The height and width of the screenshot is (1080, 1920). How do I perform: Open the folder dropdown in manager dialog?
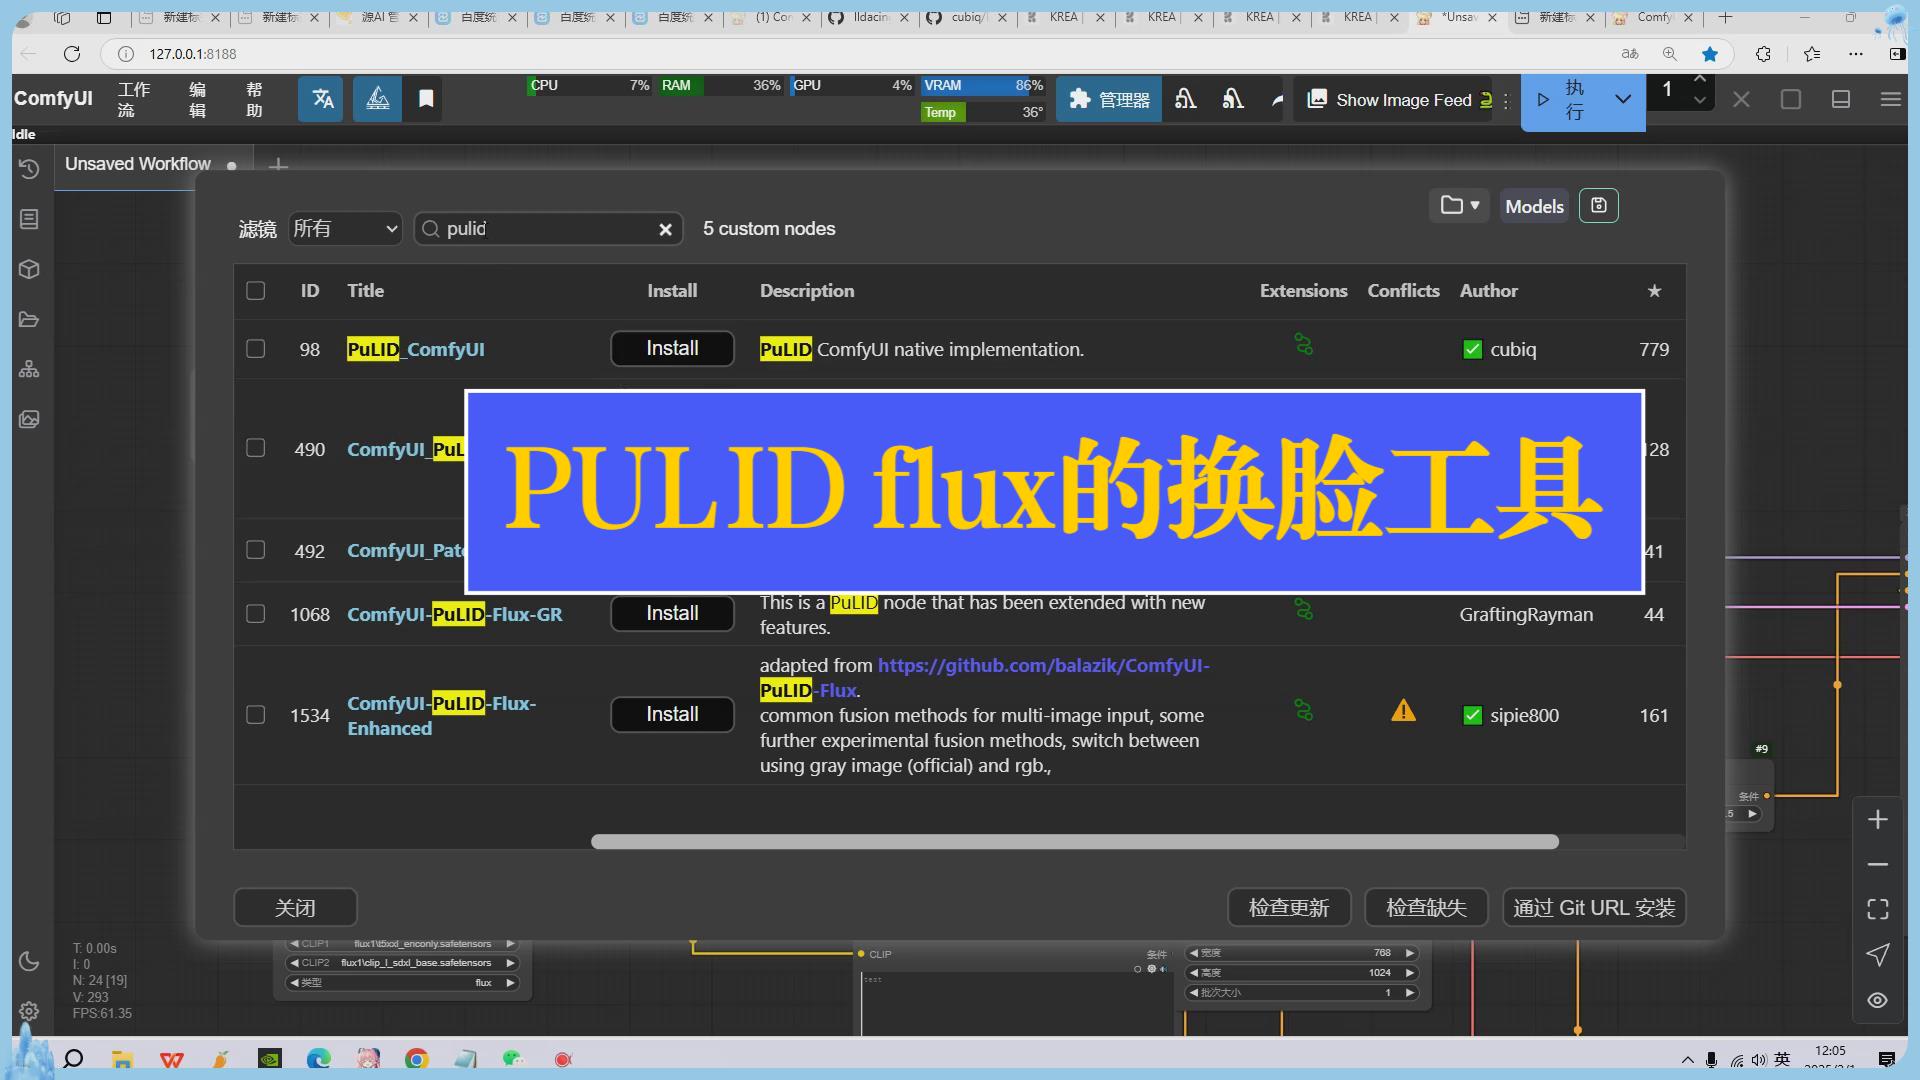[x=1459, y=206]
